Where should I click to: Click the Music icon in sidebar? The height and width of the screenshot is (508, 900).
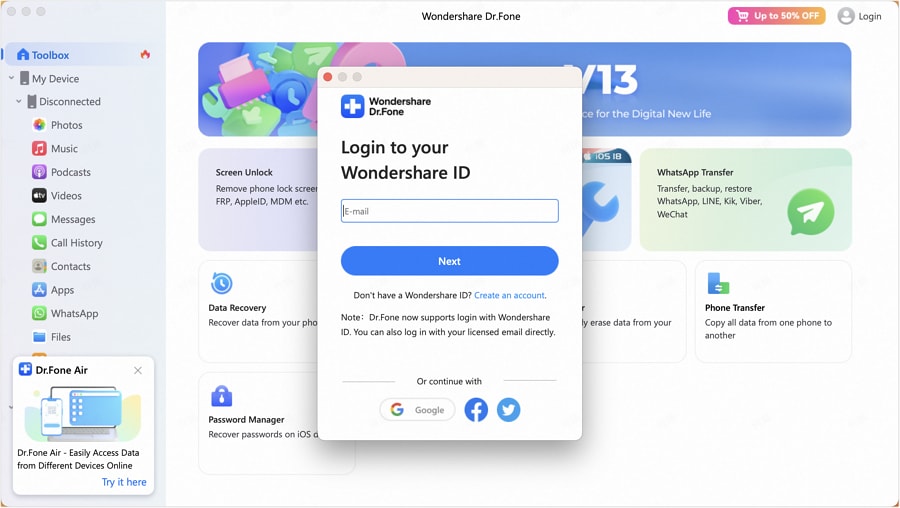[39, 149]
